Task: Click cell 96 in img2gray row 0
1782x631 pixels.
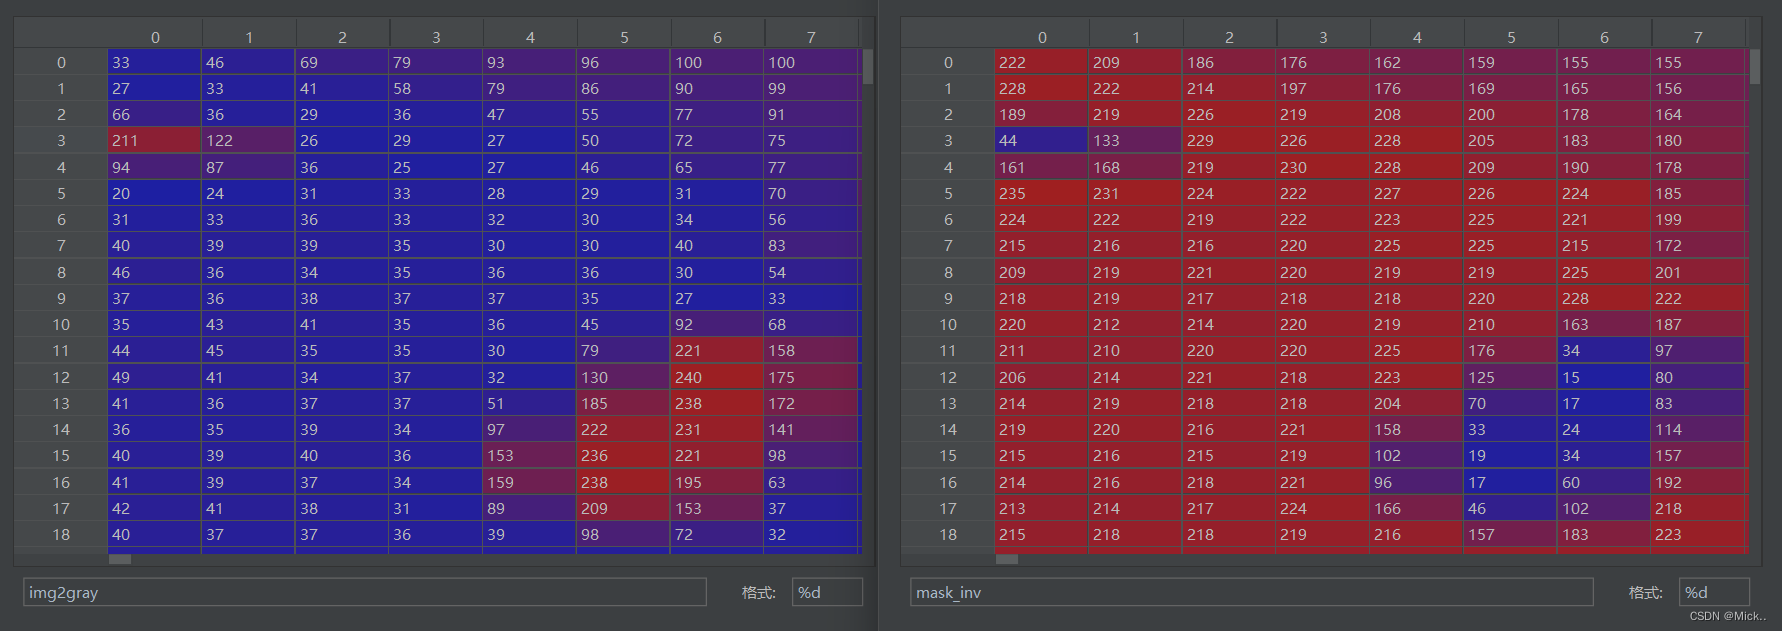Action: click(624, 62)
